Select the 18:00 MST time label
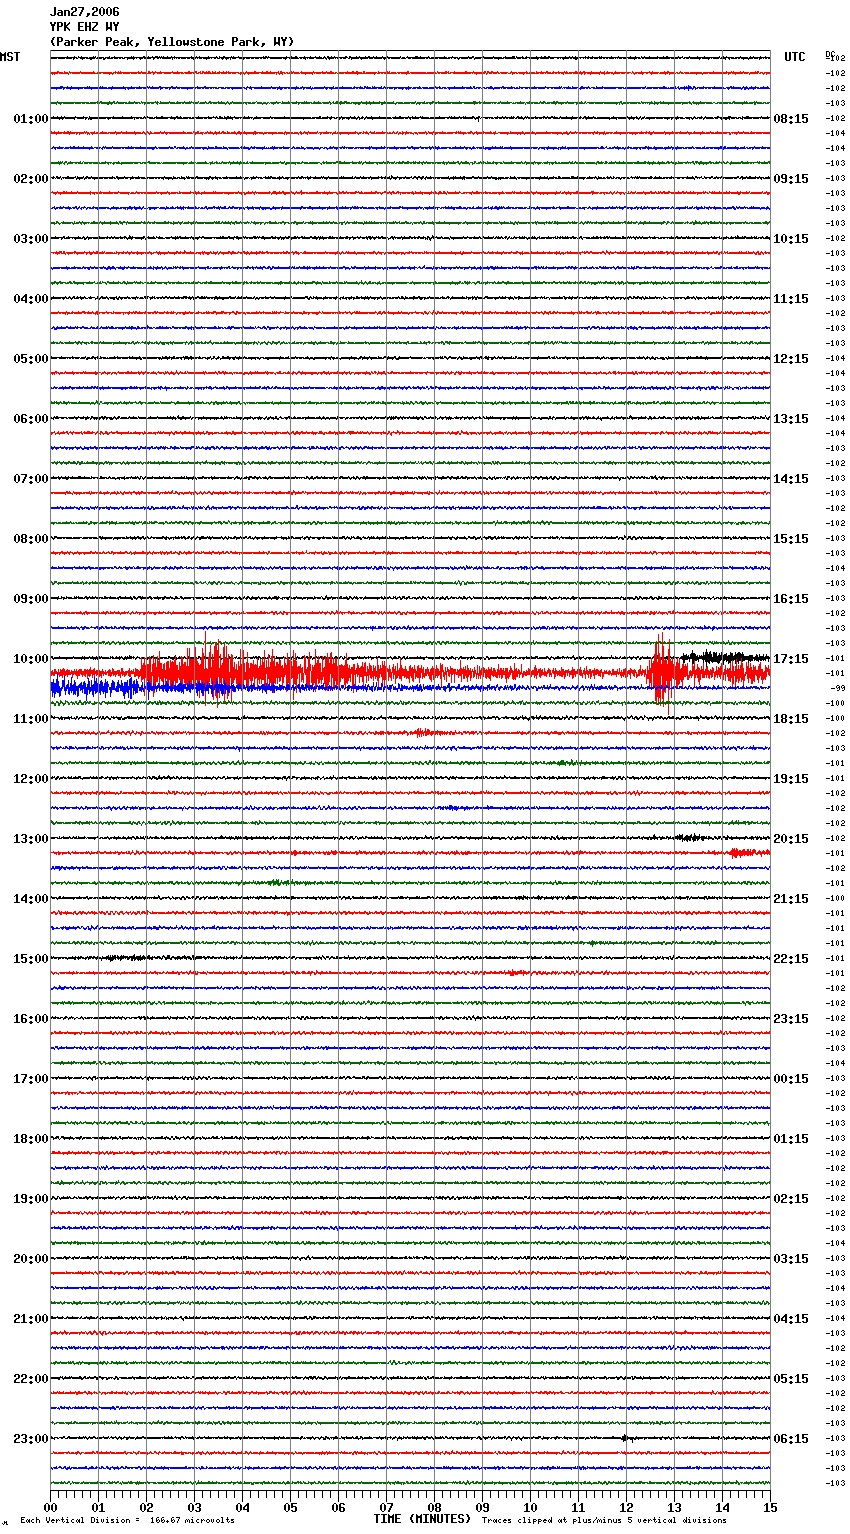 [31, 1139]
